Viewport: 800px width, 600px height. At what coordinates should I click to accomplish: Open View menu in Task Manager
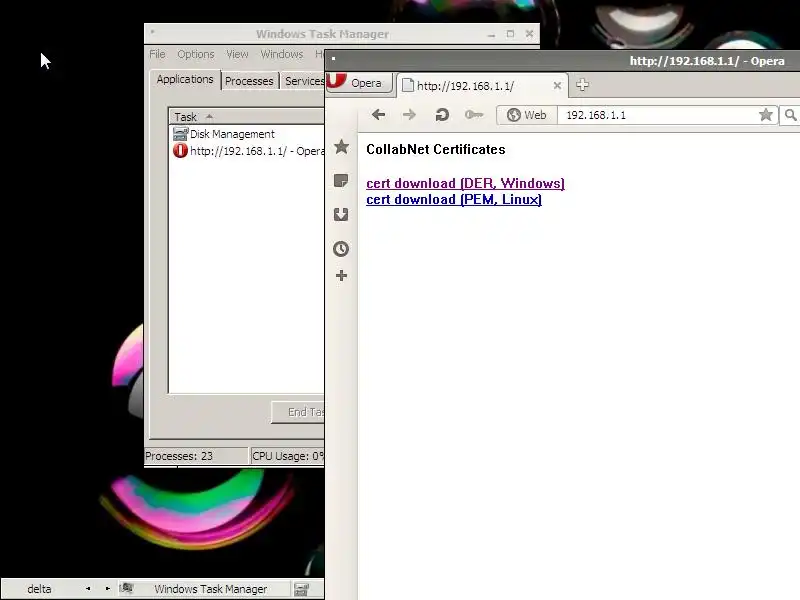coord(237,54)
